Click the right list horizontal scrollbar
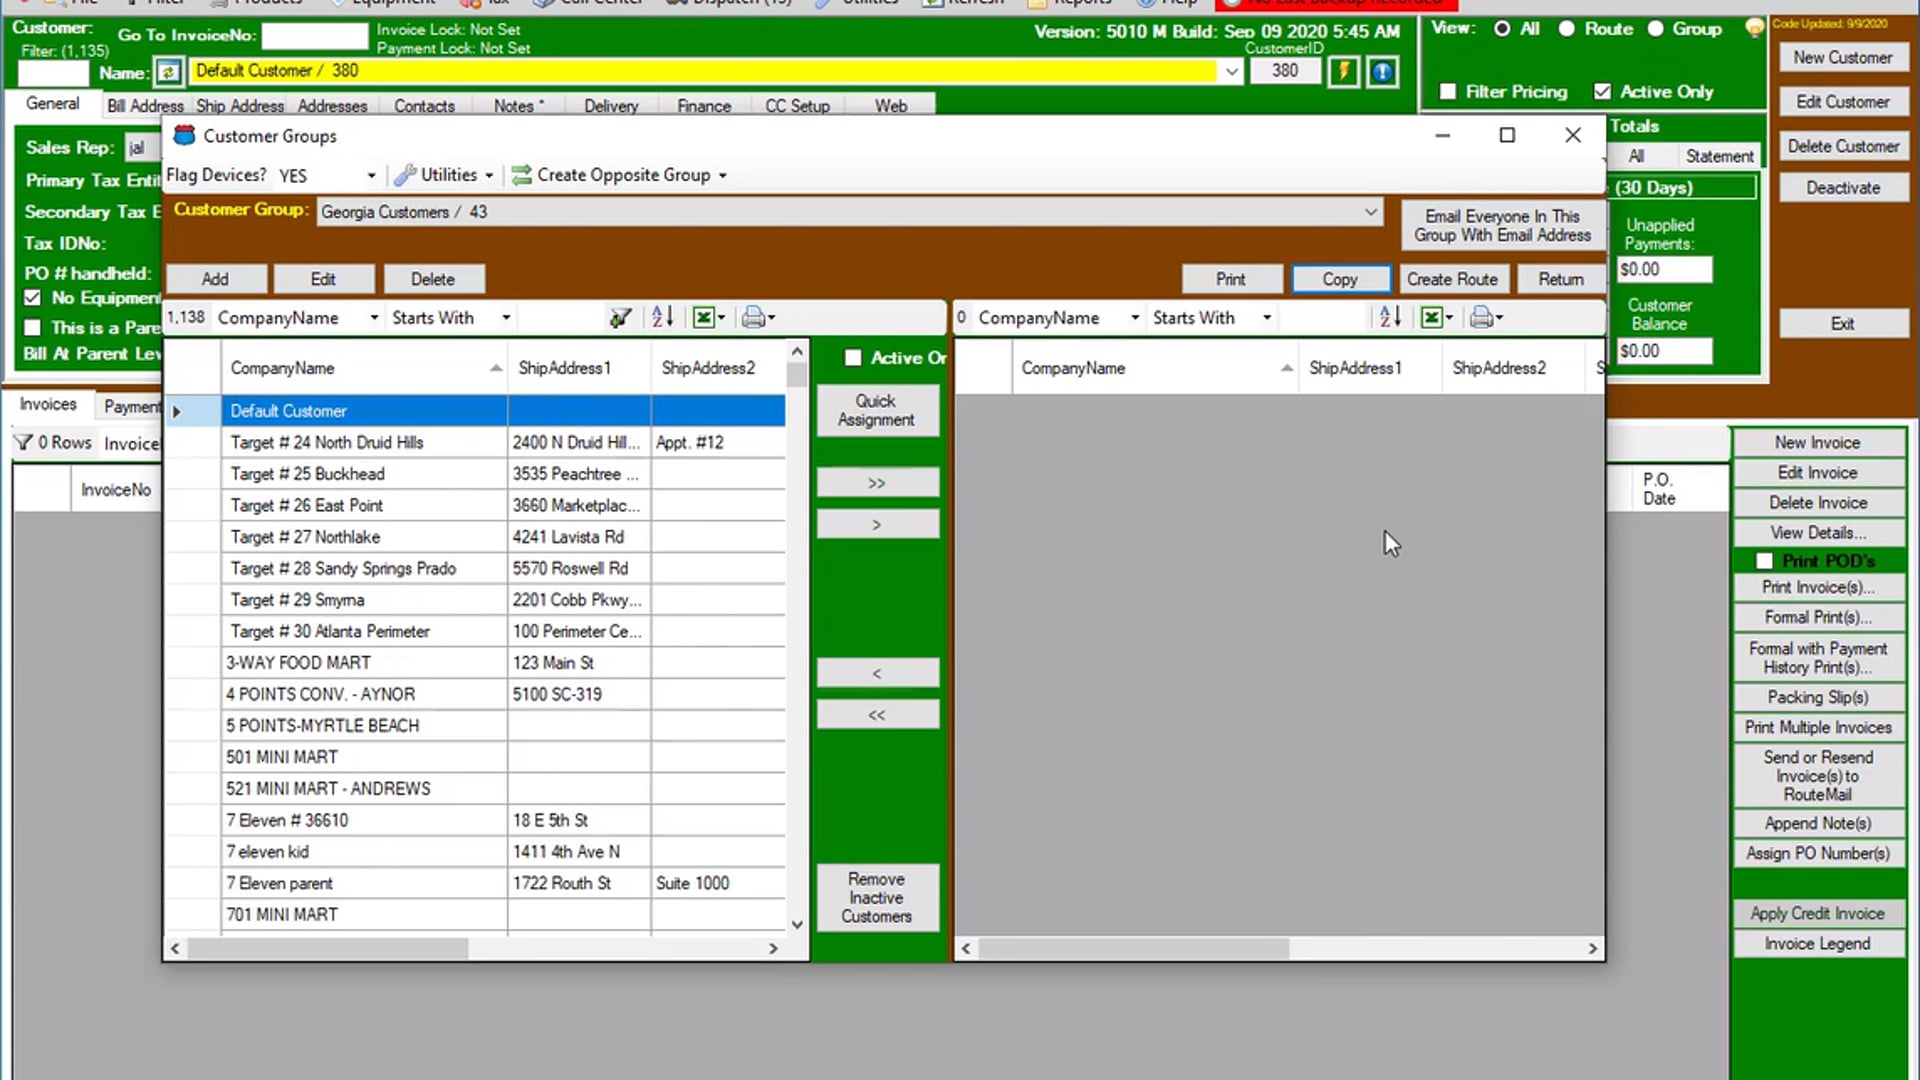The height and width of the screenshot is (1080, 1920). [1279, 948]
